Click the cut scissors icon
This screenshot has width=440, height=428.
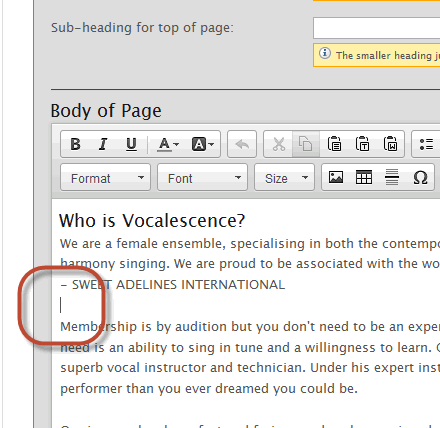[x=278, y=144]
